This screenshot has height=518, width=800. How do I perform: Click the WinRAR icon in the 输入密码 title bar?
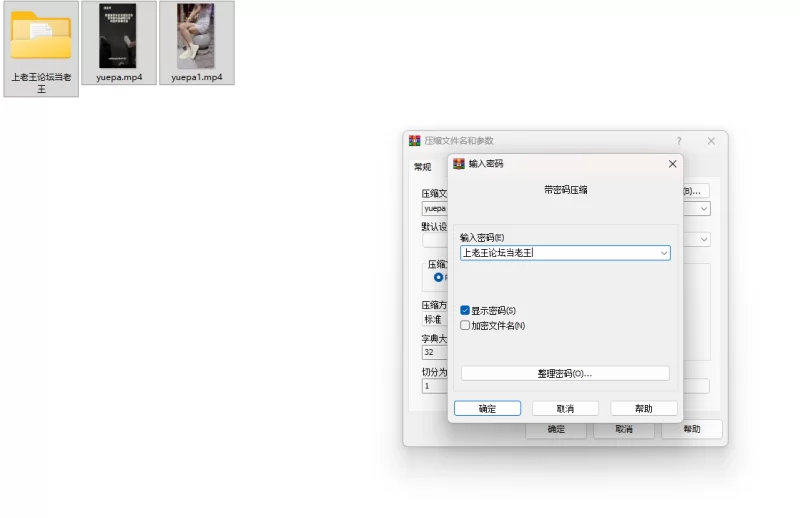(460, 164)
